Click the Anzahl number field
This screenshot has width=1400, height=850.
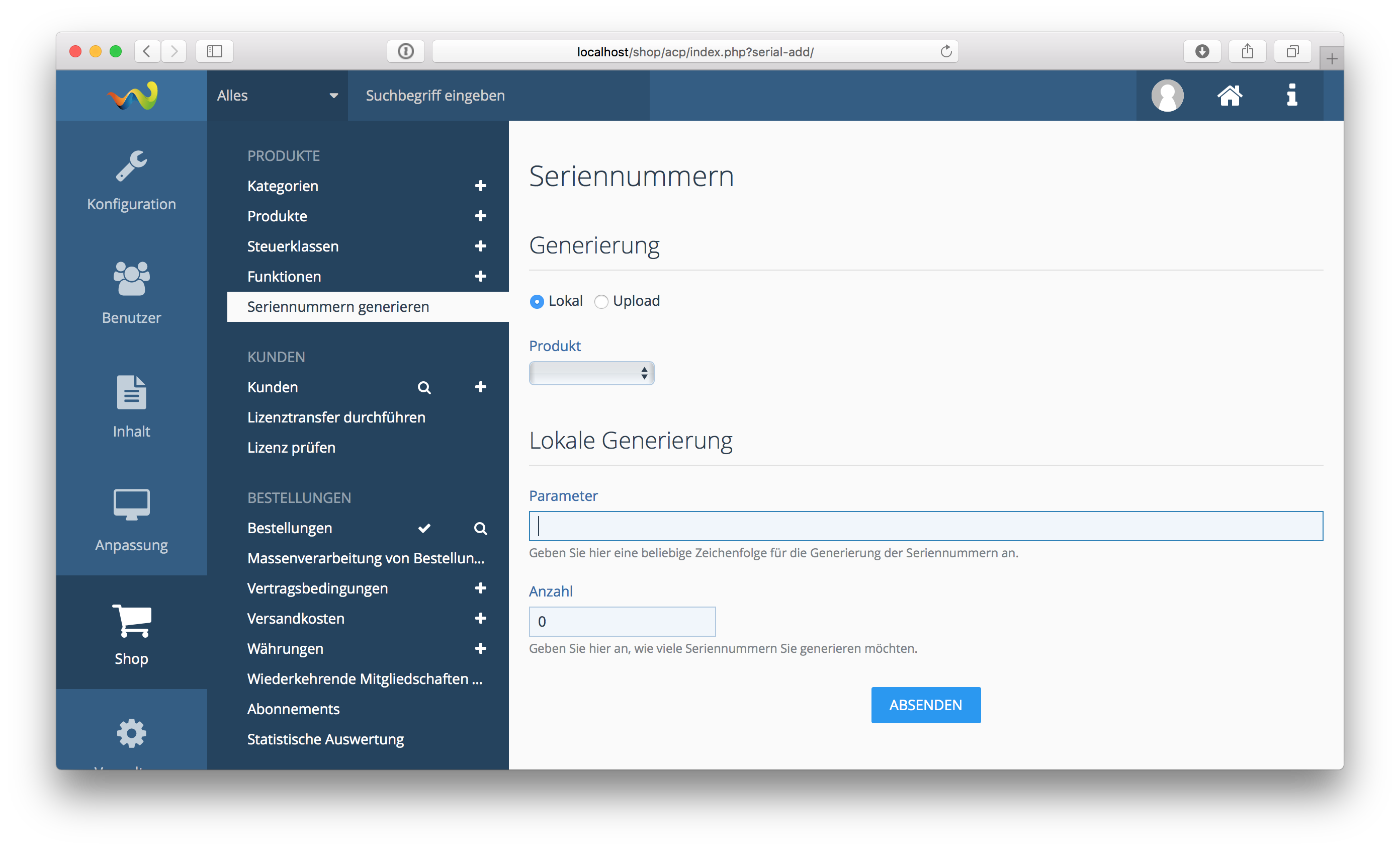point(622,622)
